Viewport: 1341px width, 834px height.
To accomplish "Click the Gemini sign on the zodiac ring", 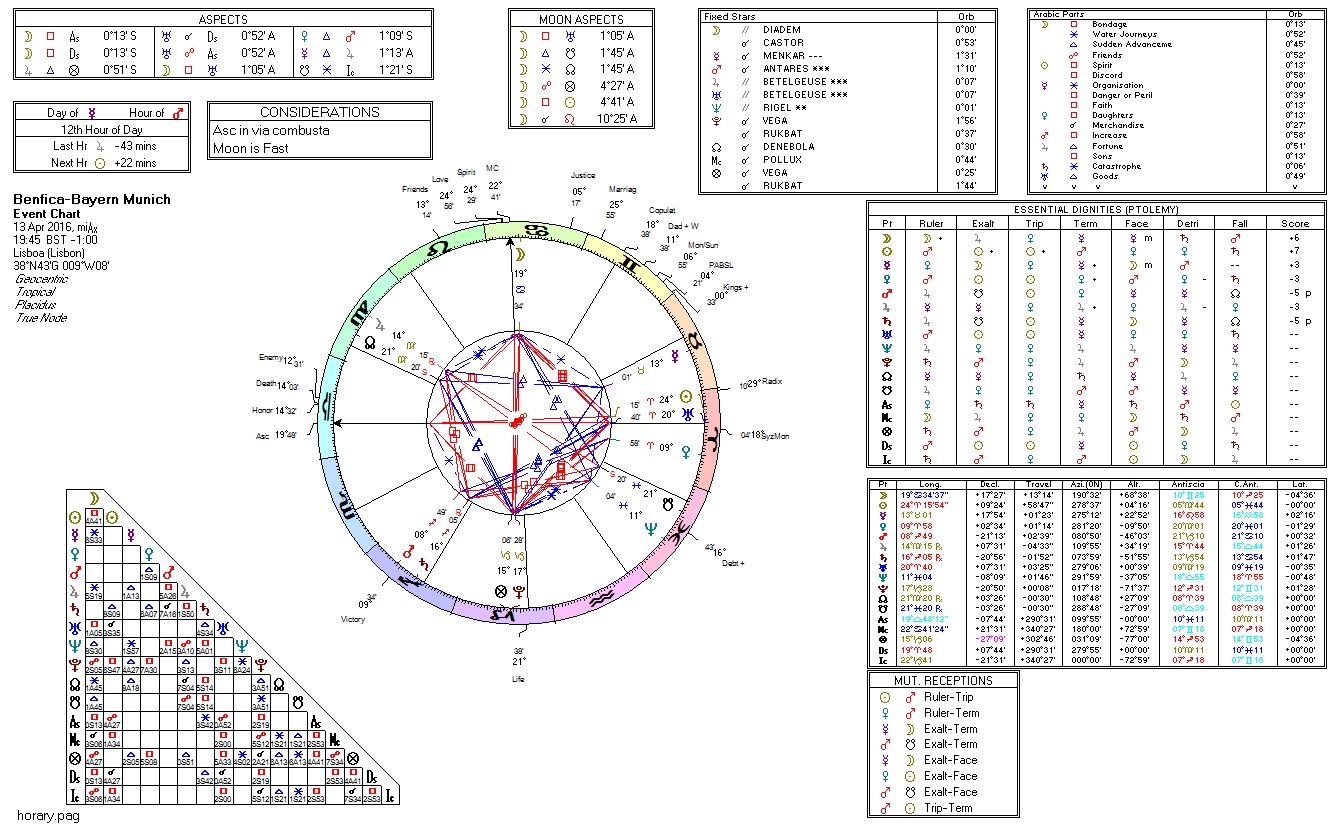I will pyautogui.click(x=630, y=263).
